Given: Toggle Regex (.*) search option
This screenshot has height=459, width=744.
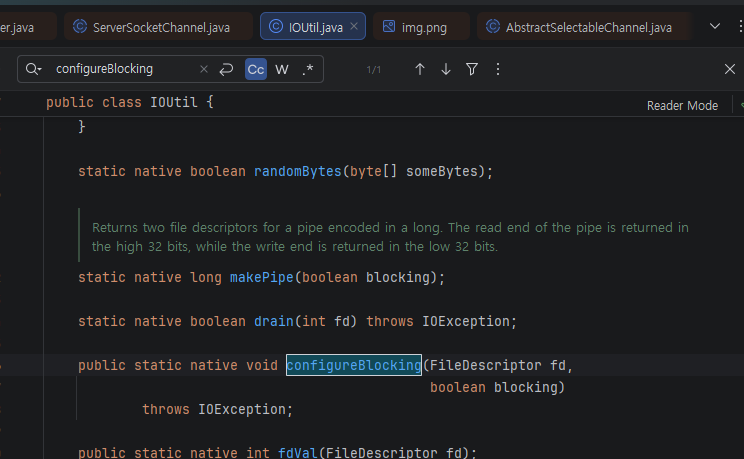Looking at the screenshot, I should 308,69.
